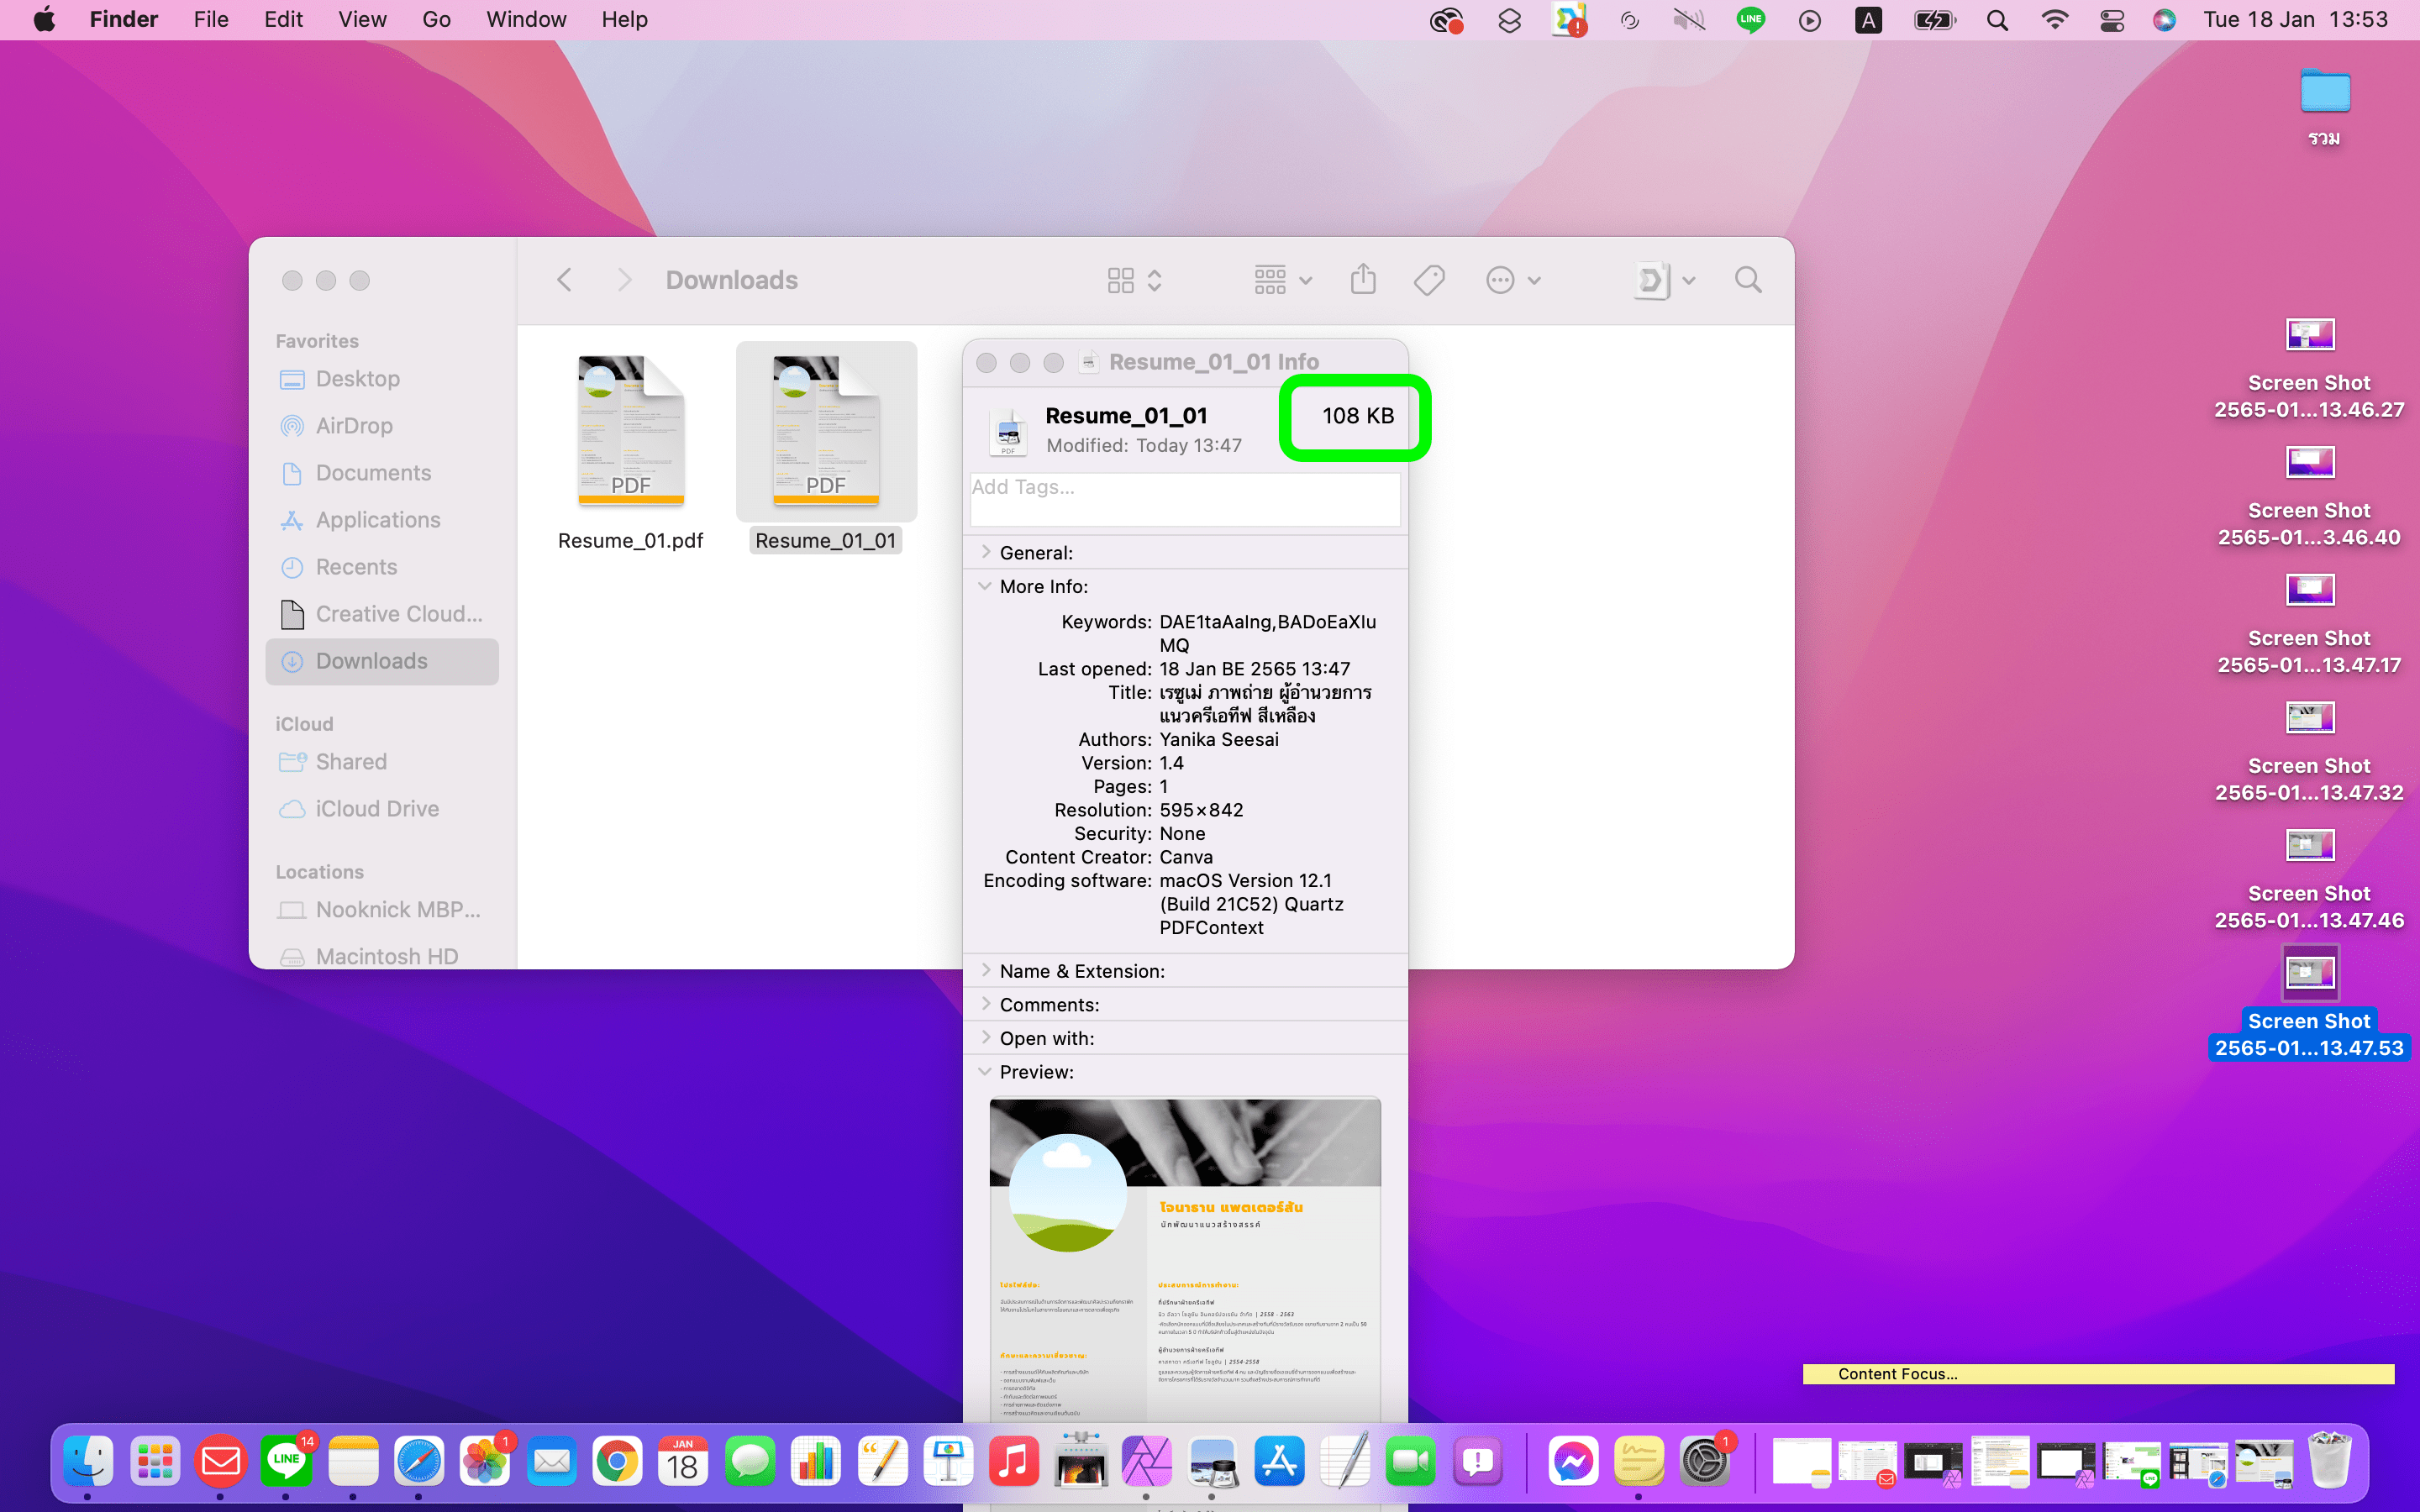Open the Music app in Dock
This screenshot has width=2420, height=1512.
click(1013, 1462)
